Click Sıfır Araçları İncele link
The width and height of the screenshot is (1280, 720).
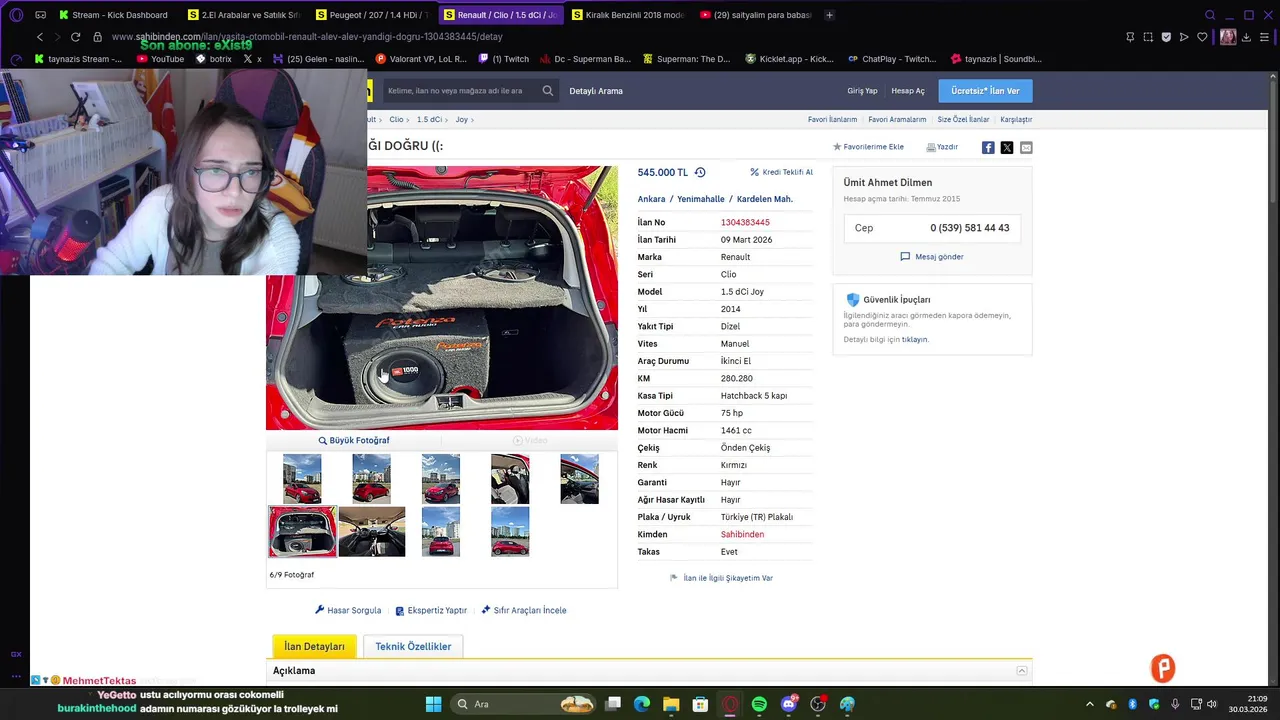(524, 611)
